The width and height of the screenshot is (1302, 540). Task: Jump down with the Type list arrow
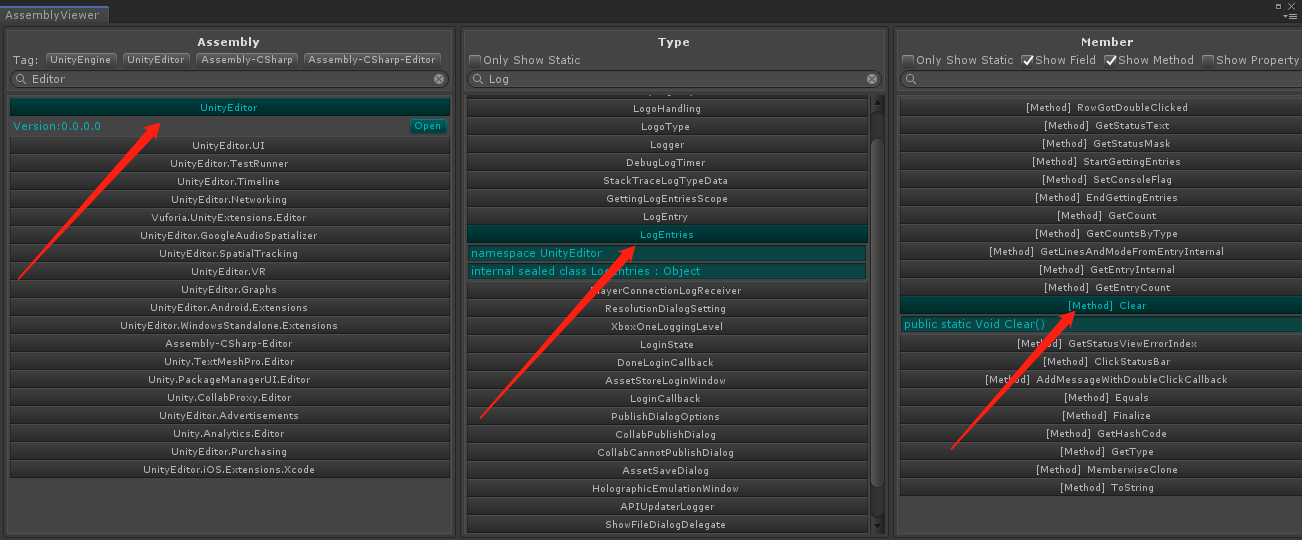tap(878, 525)
